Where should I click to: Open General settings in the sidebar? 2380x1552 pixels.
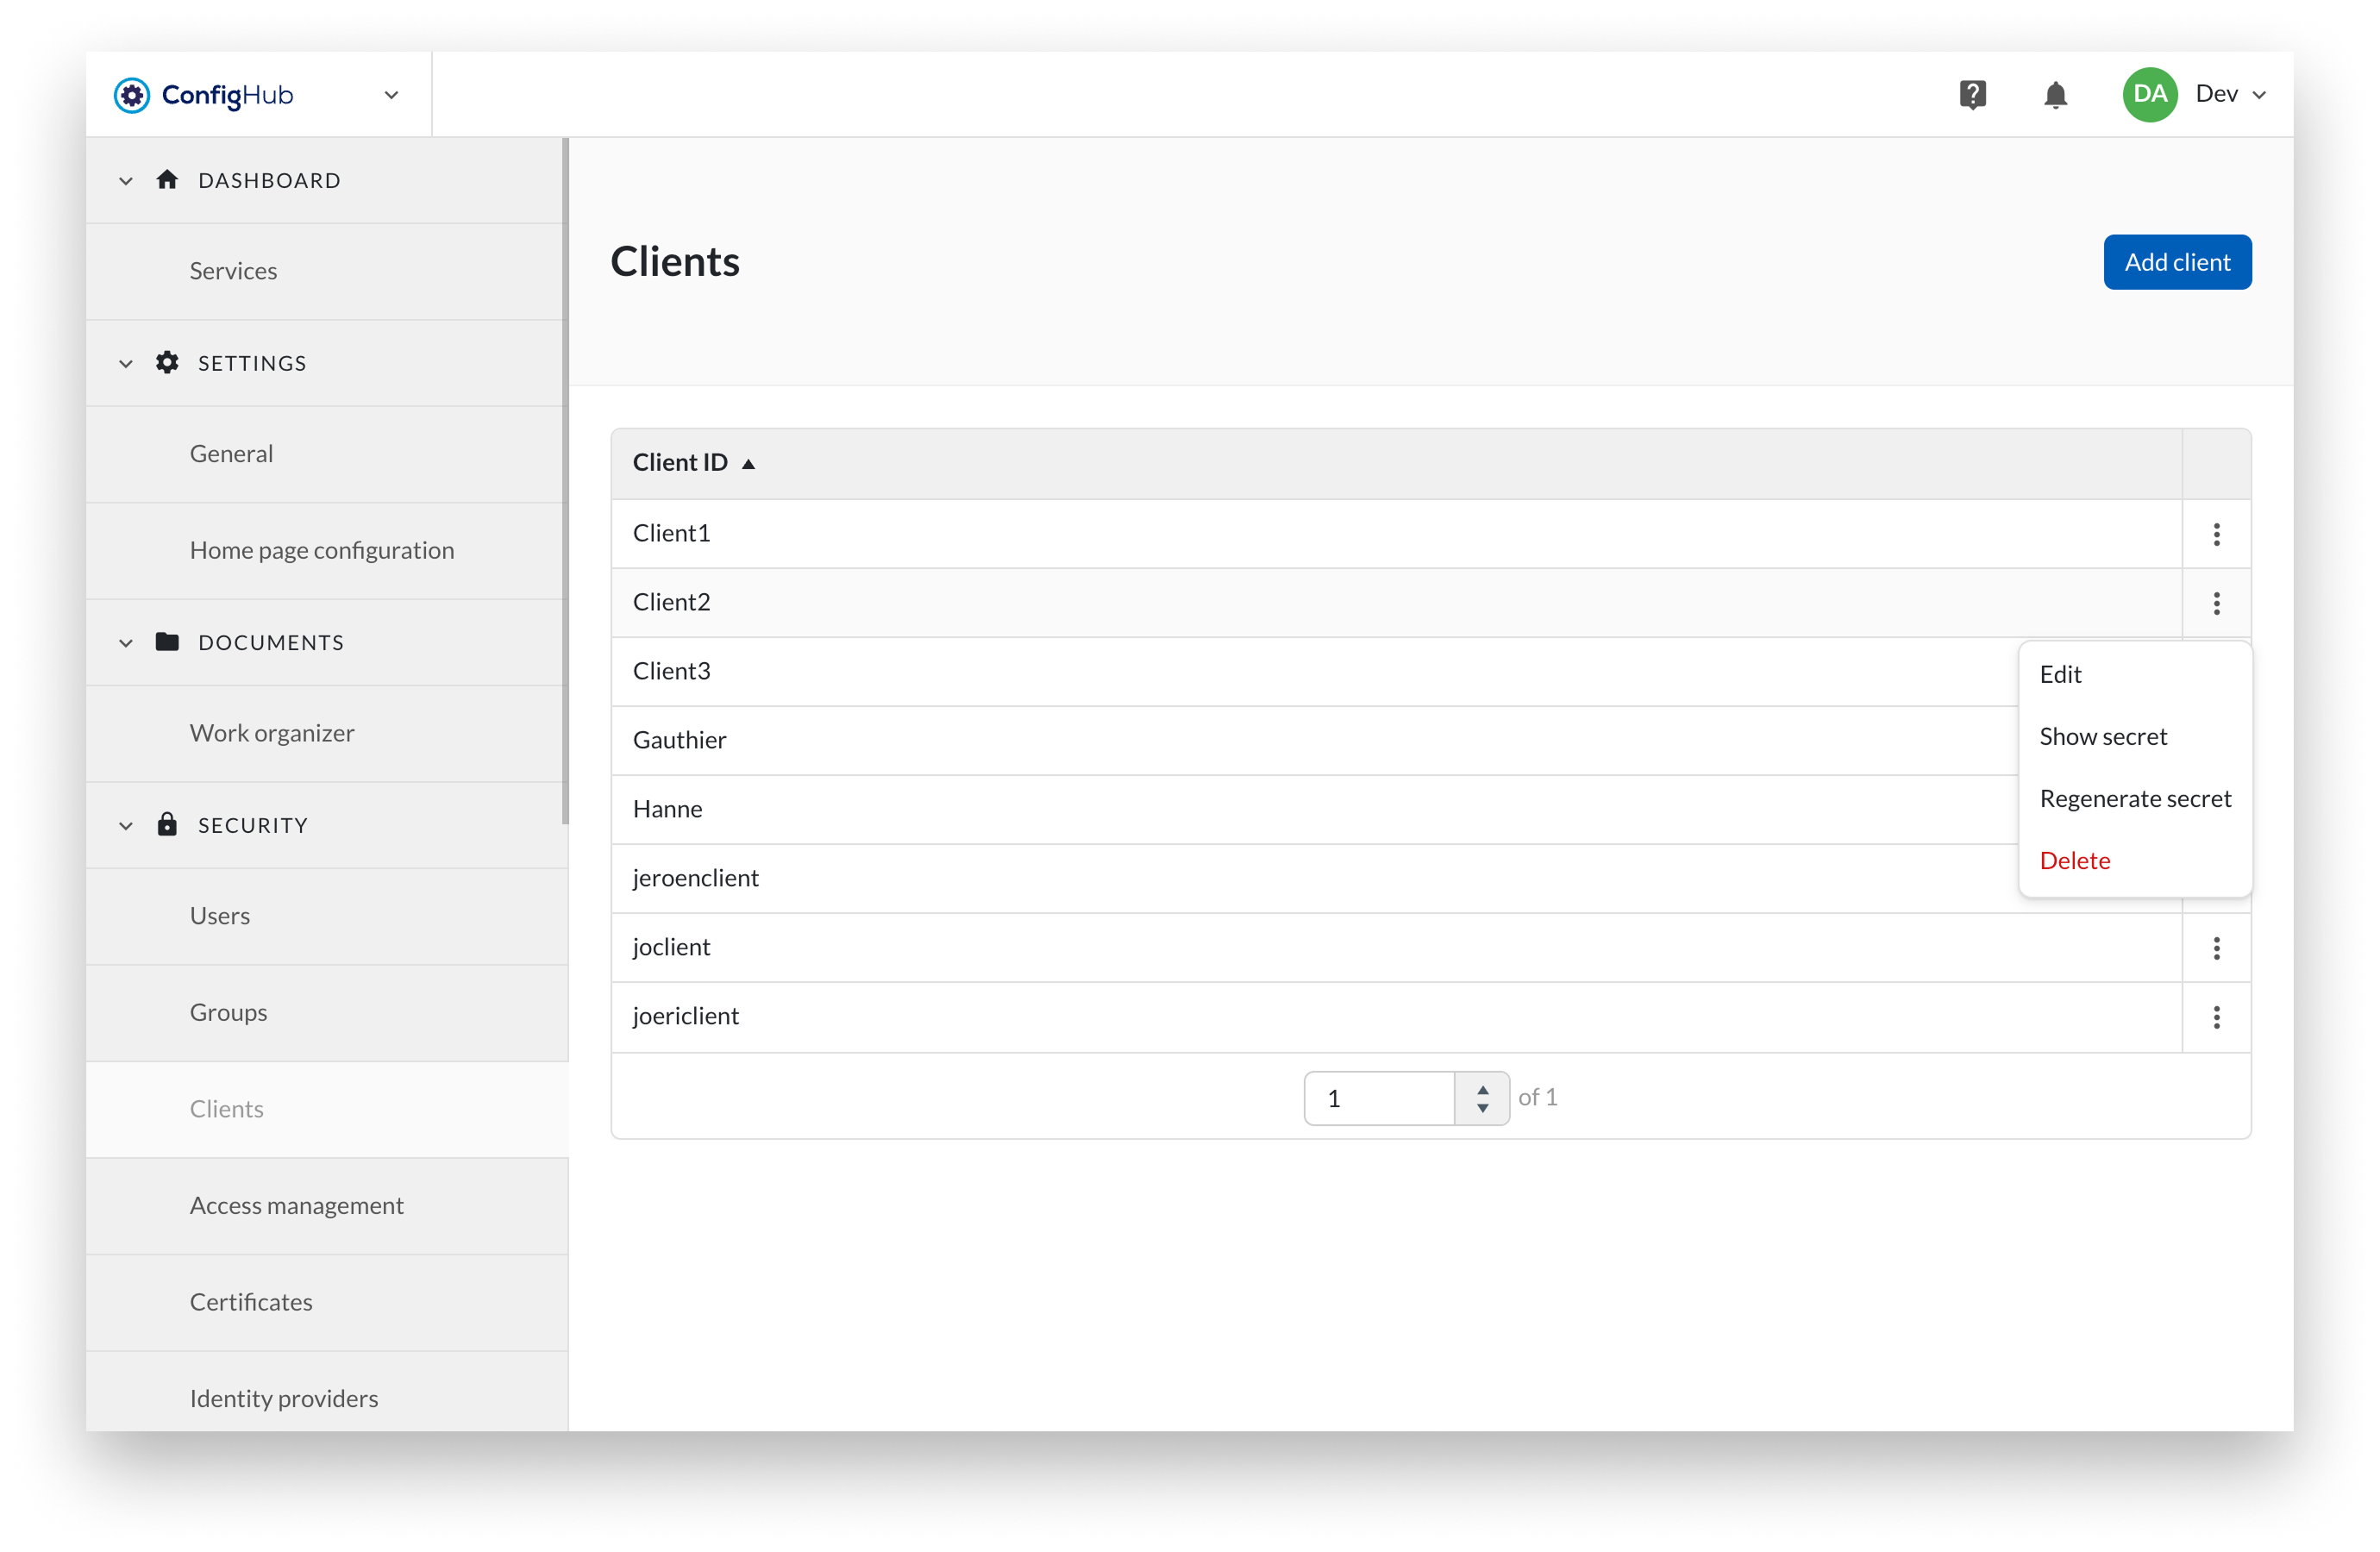326,454
